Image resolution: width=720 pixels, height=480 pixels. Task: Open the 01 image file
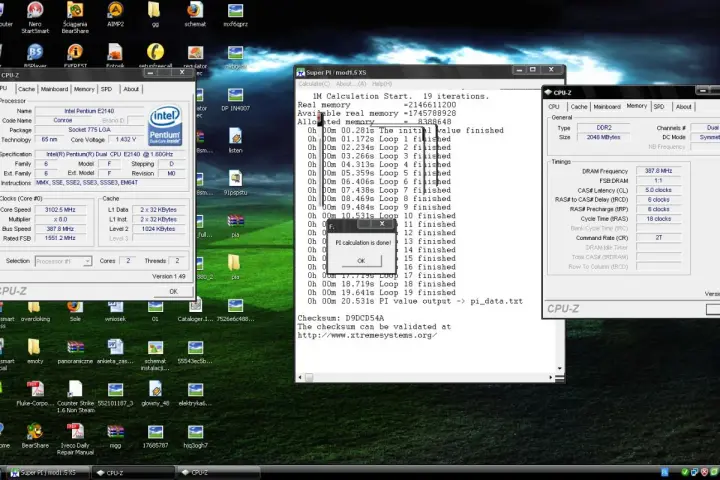click(155, 311)
